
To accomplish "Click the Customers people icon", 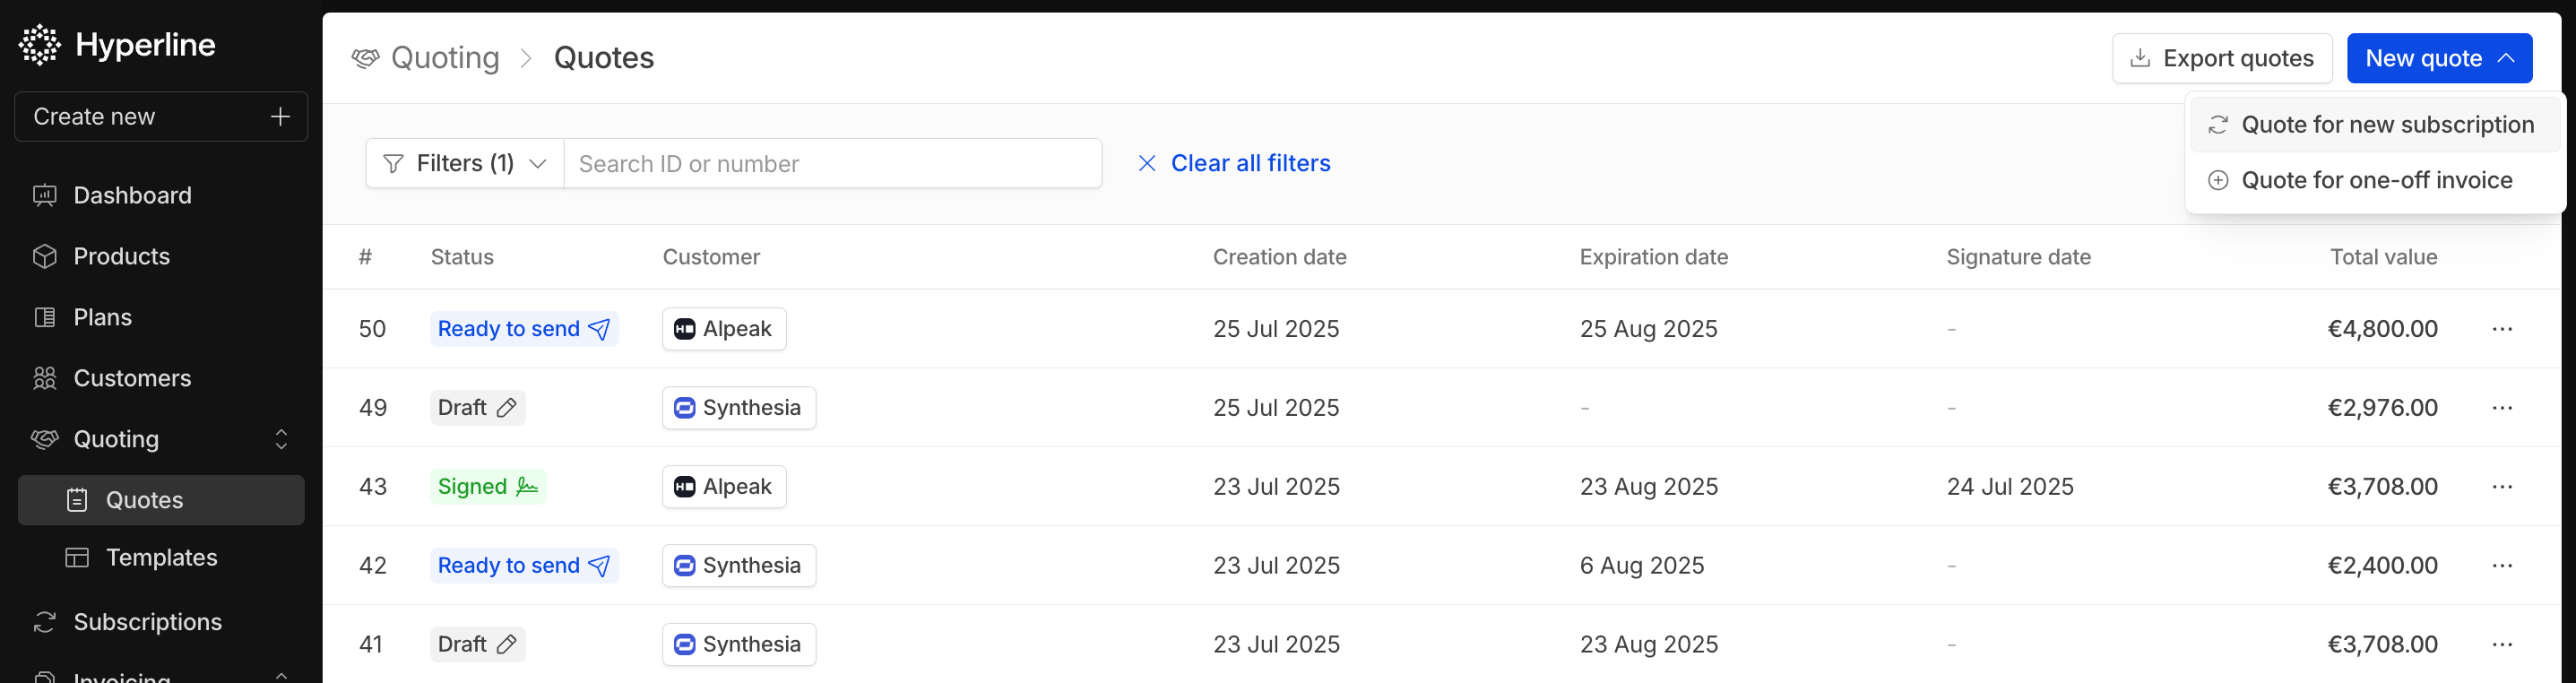I will [x=45, y=378].
